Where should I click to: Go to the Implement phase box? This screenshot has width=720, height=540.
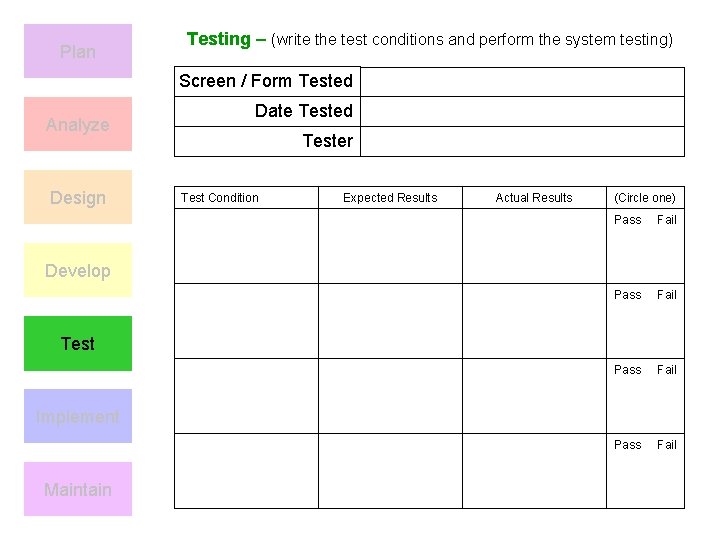(78, 416)
